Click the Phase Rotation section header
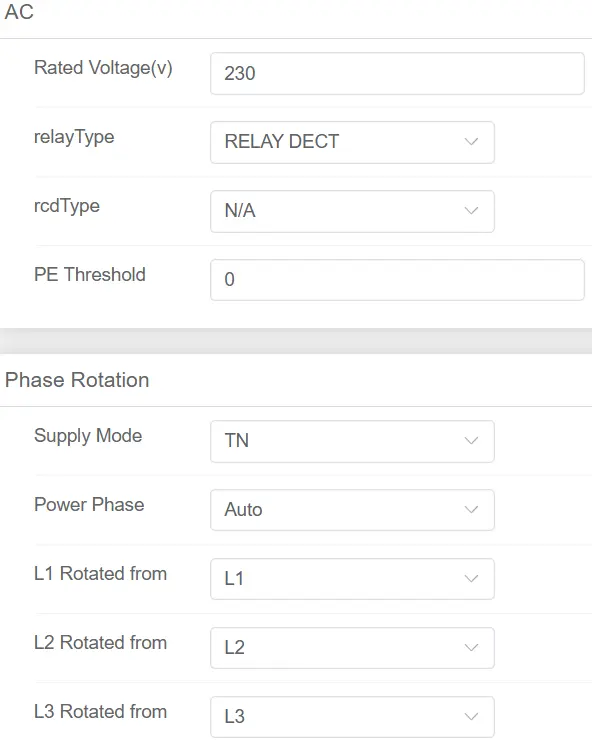 77,380
